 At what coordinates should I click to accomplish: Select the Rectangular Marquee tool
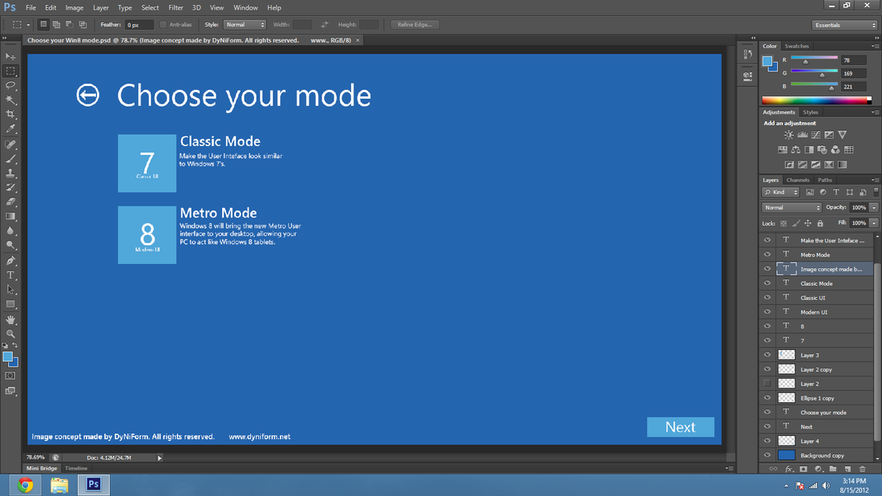(x=11, y=71)
